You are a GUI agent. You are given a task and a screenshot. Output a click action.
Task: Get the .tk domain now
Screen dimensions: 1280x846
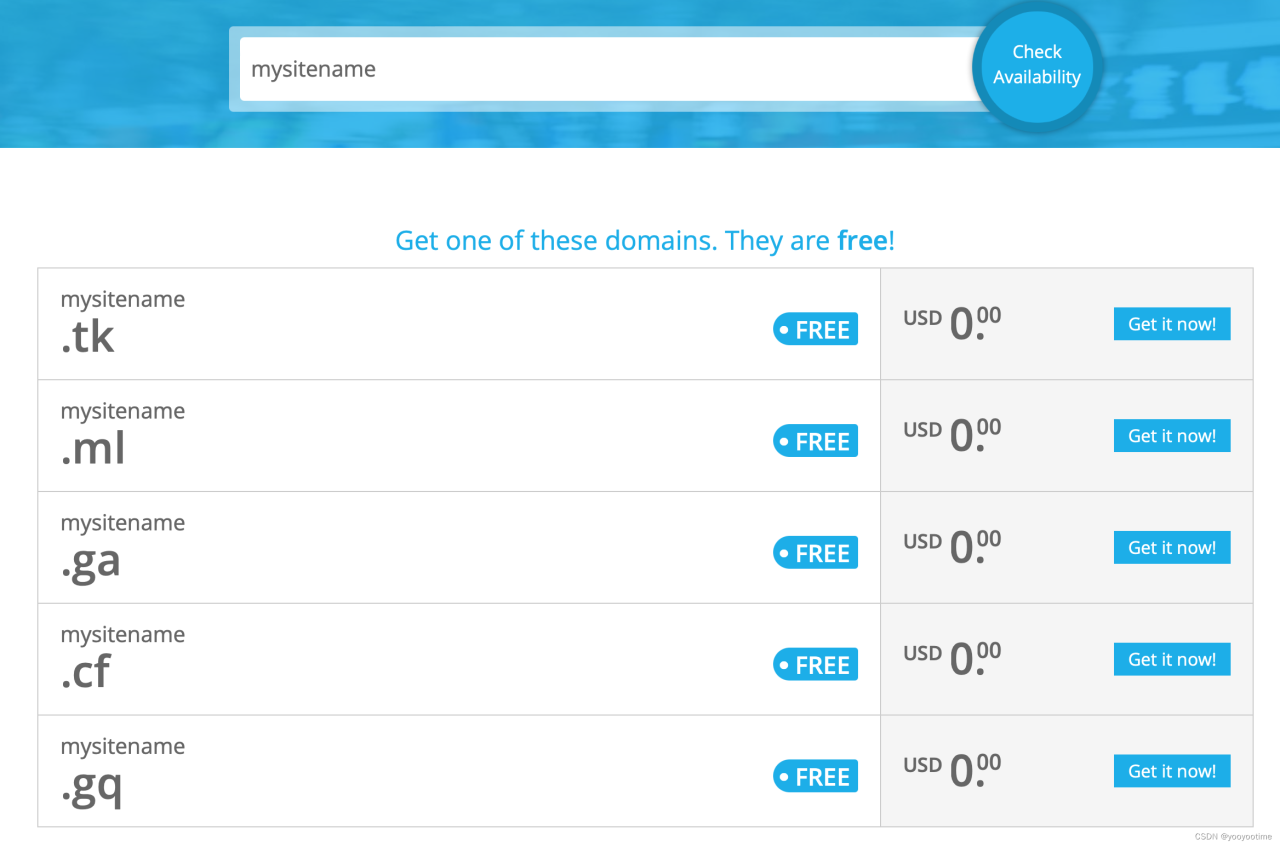coord(1171,324)
